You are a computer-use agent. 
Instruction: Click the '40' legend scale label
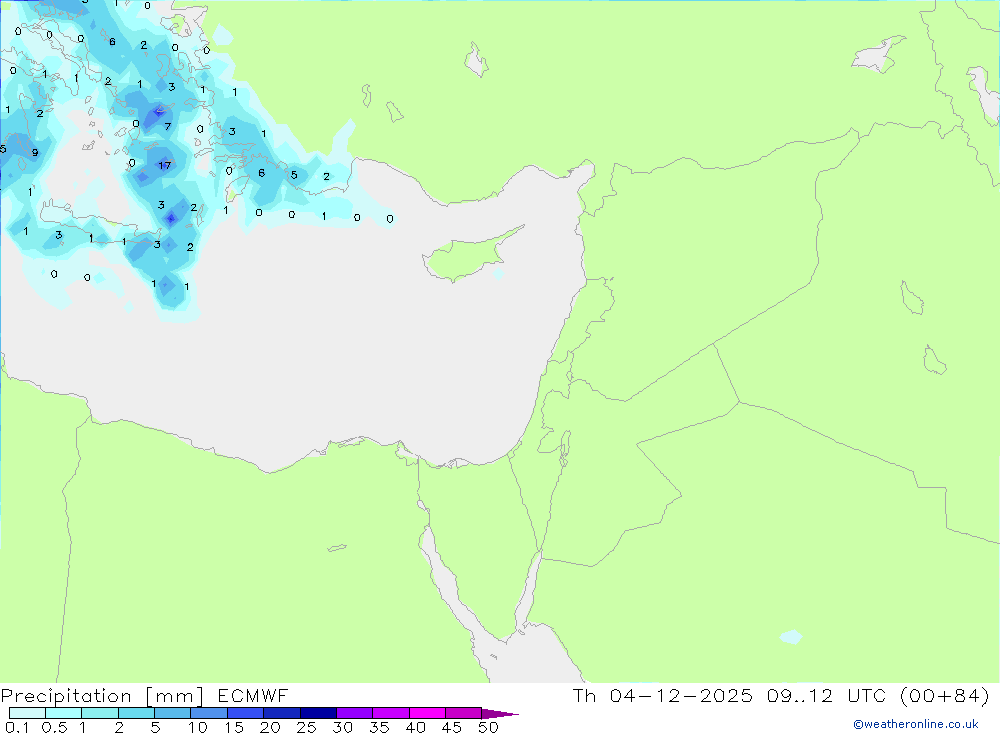(416, 727)
